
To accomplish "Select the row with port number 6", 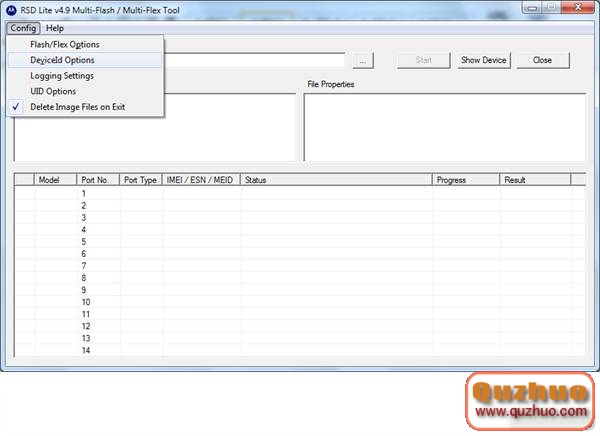I will [x=300, y=254].
